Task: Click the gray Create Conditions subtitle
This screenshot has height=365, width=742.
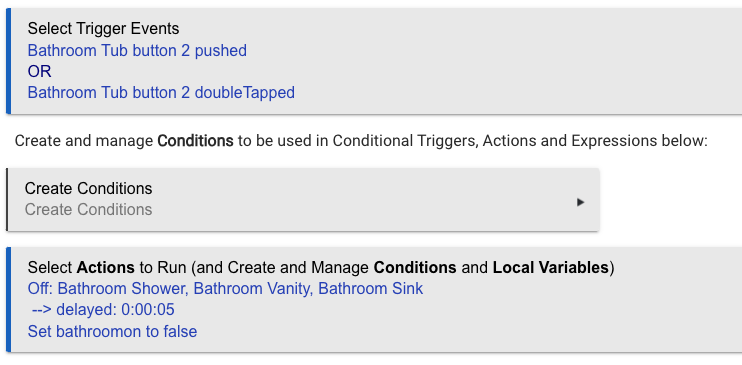Action: 88,209
